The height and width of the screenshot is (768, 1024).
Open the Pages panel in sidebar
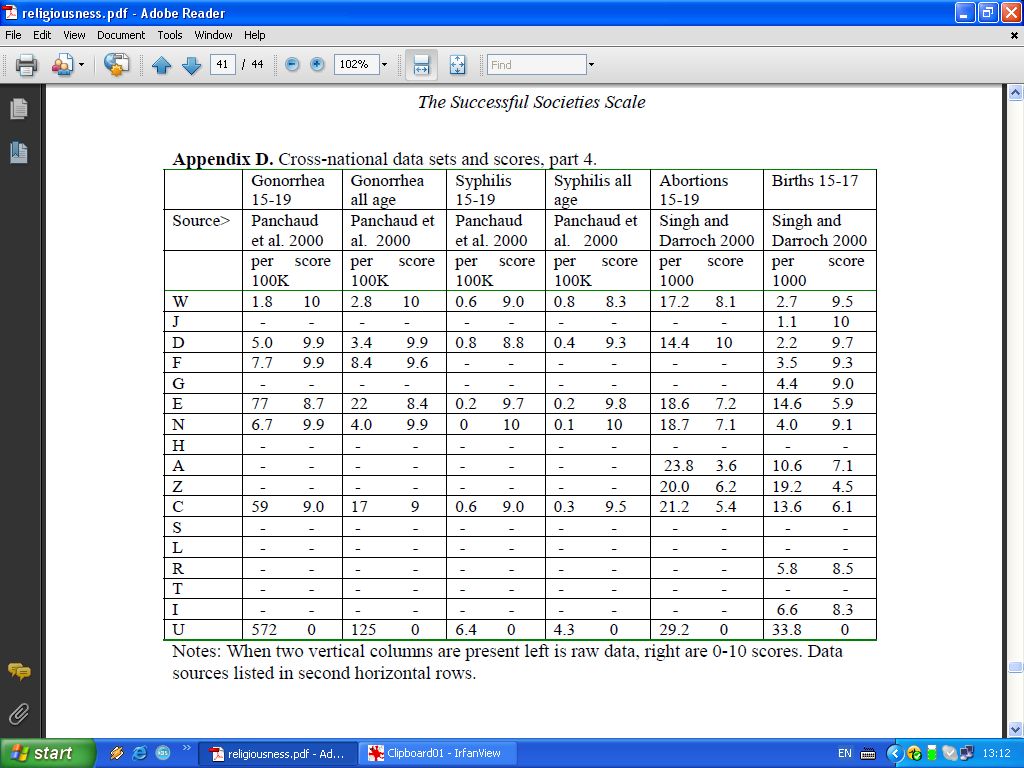click(18, 109)
